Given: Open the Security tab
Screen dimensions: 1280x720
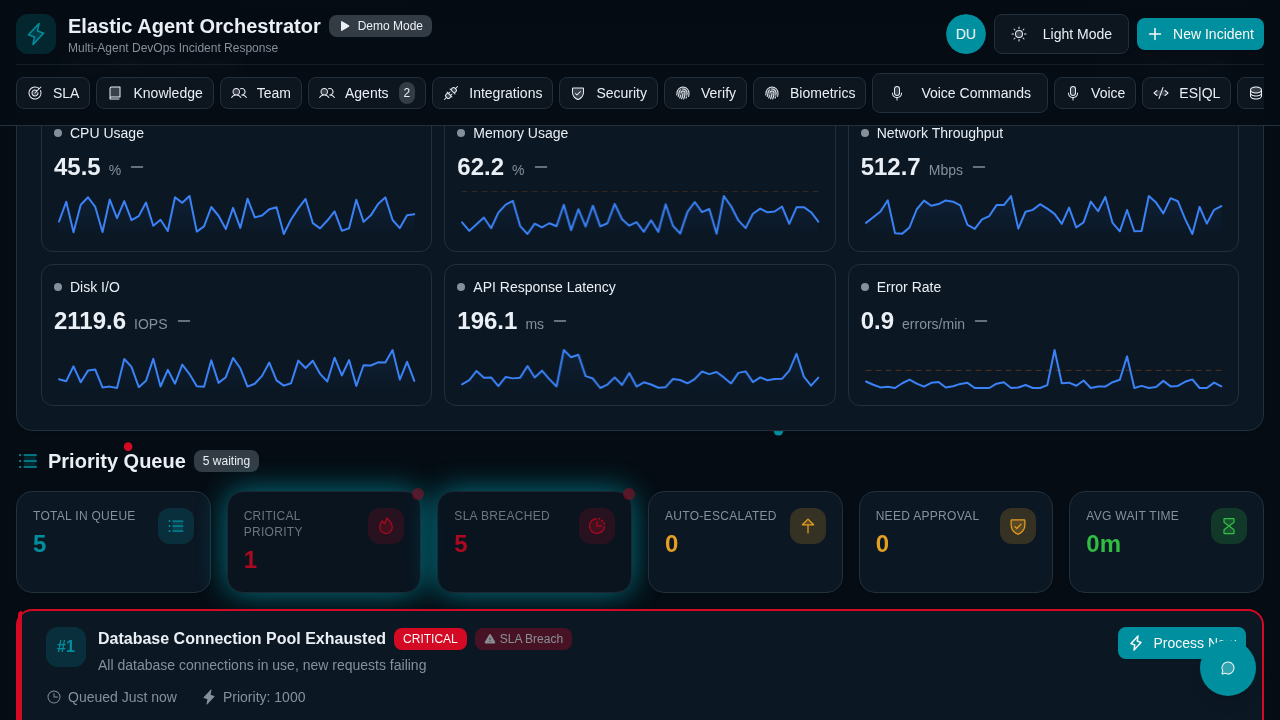Looking at the screenshot, I should coord(608,93).
